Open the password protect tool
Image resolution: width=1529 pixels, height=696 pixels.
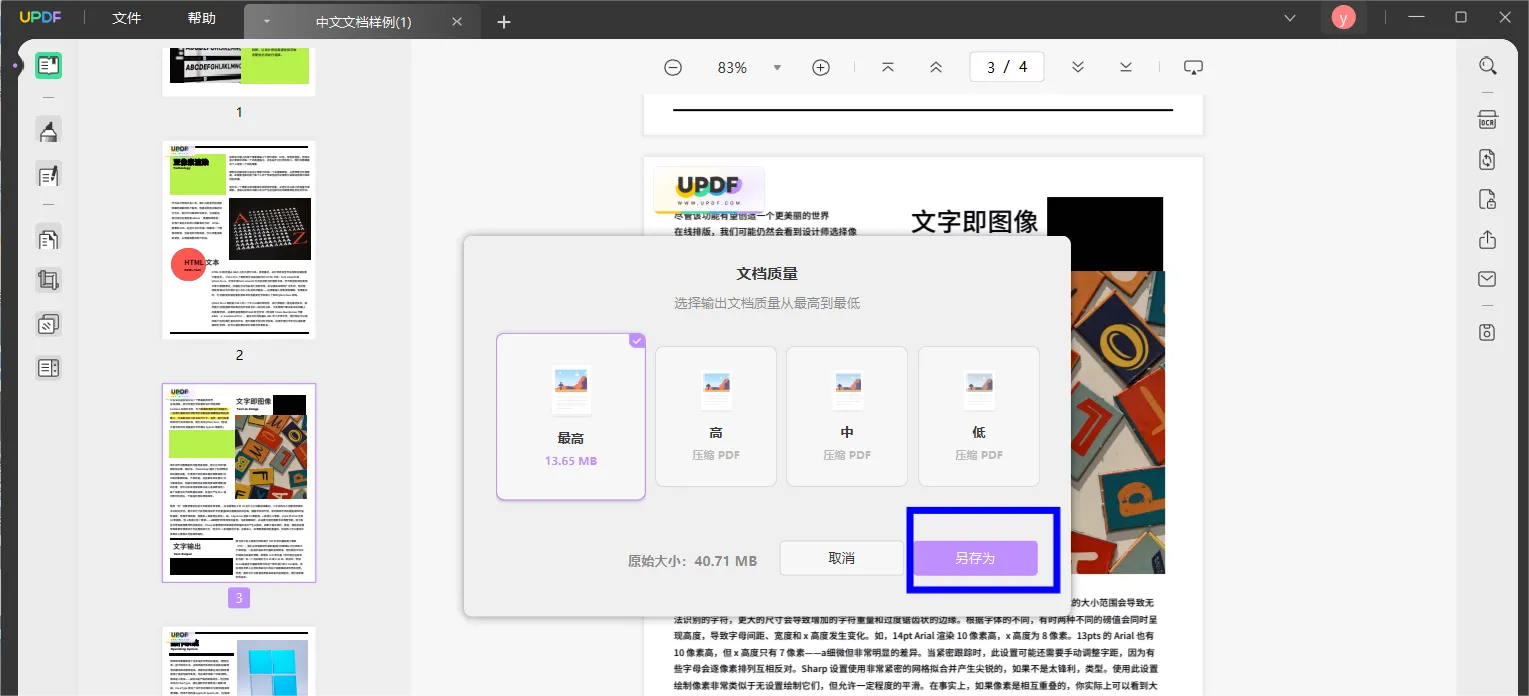(1488, 199)
